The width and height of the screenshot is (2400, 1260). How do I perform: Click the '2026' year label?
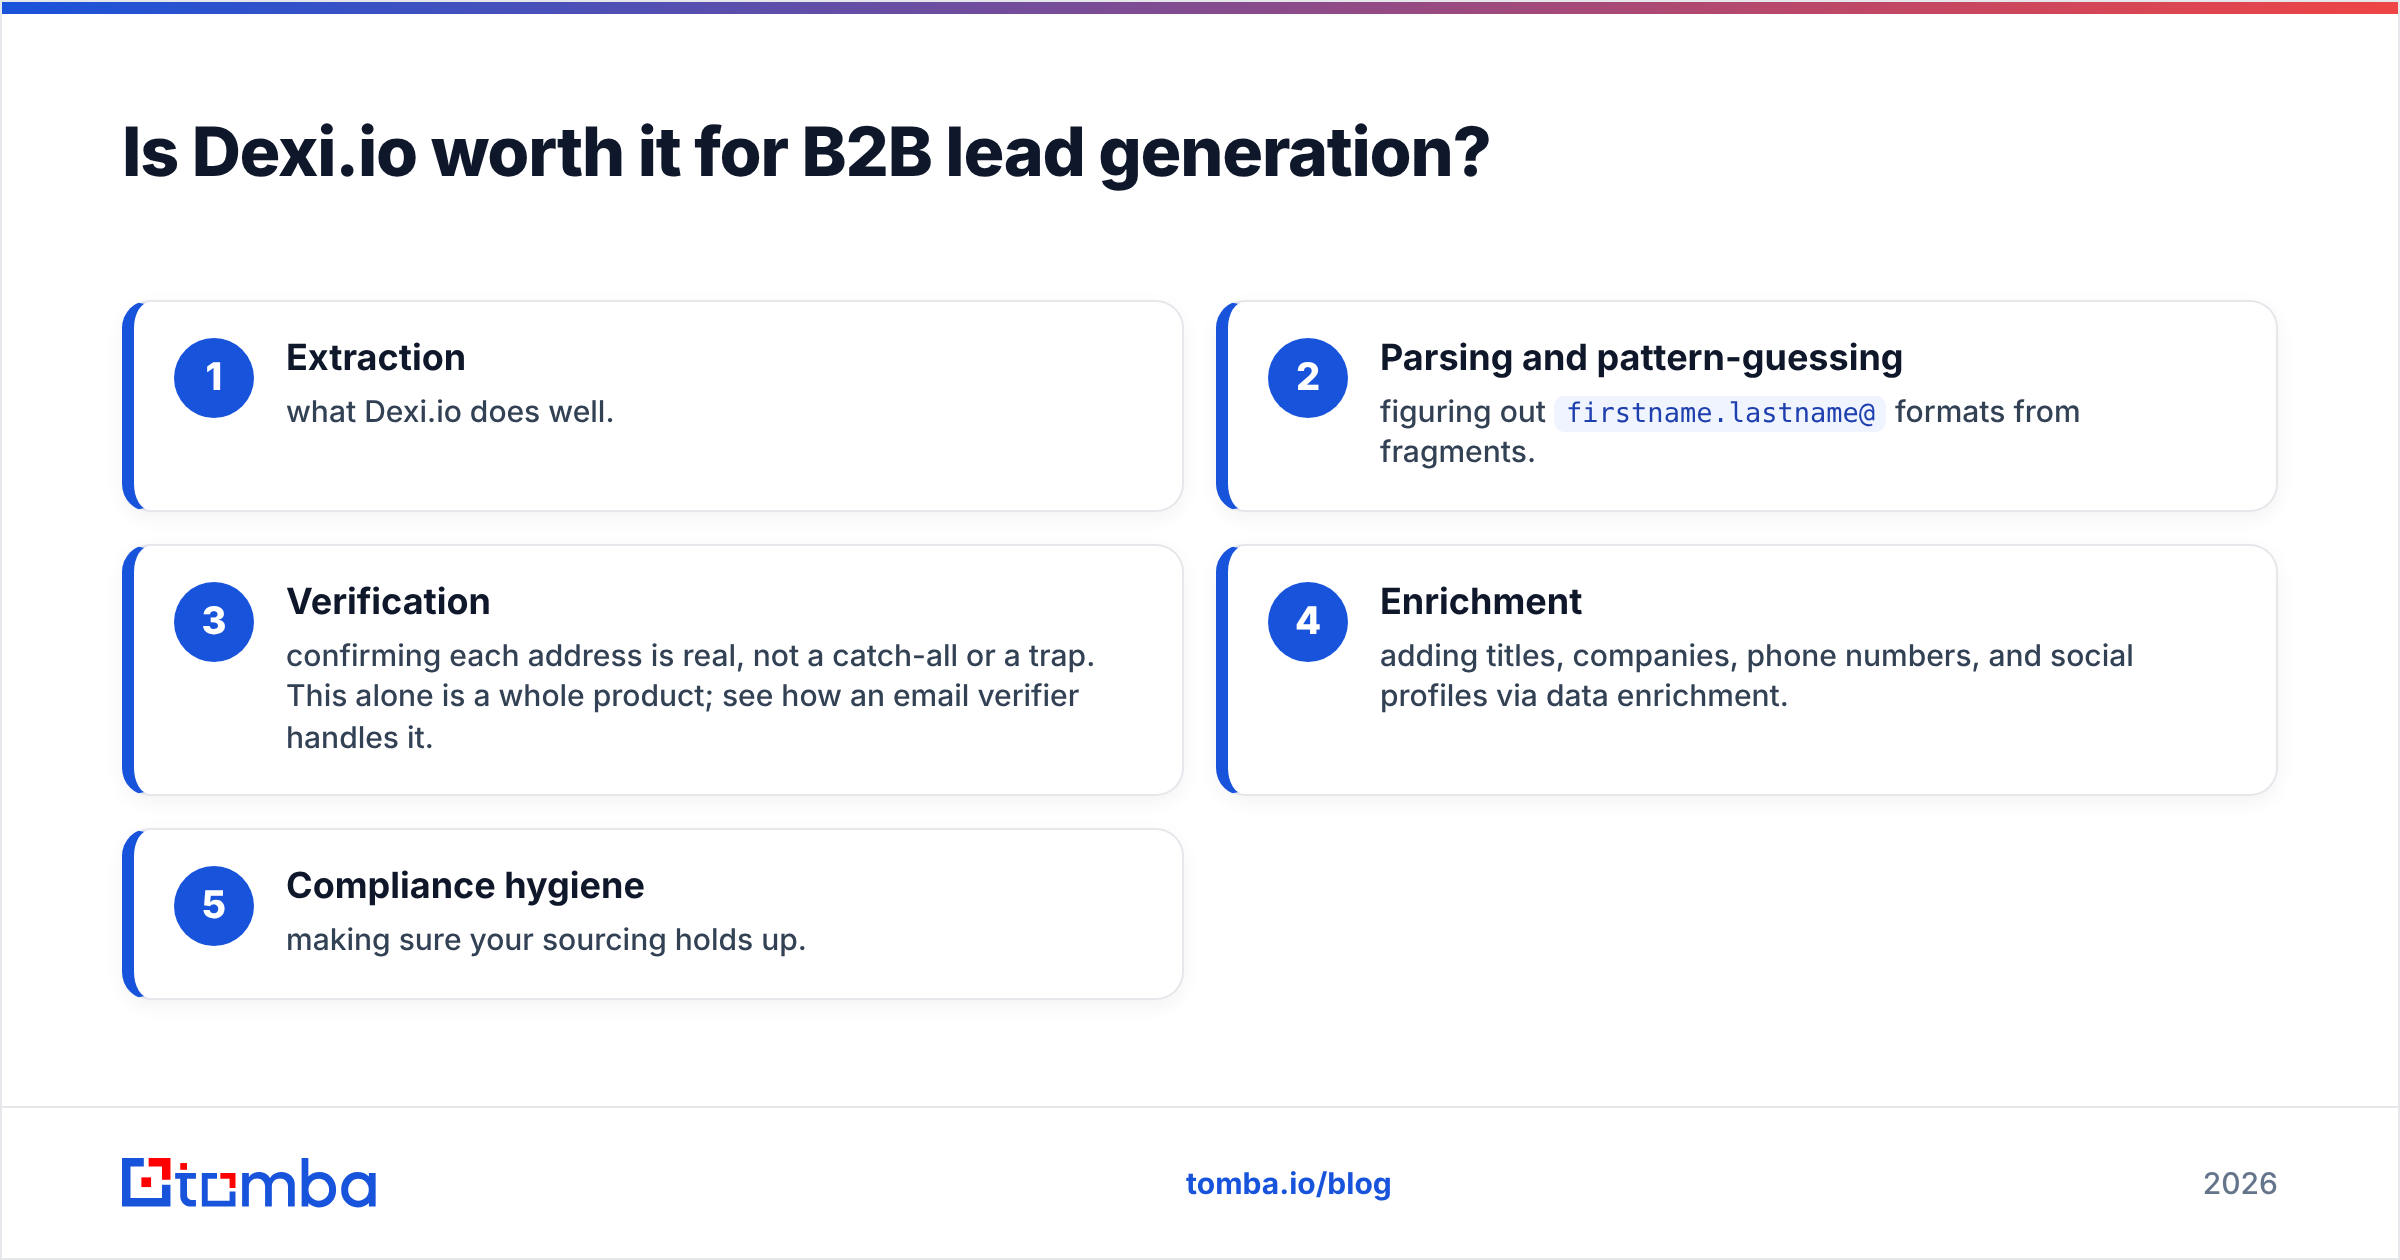point(2240,1184)
